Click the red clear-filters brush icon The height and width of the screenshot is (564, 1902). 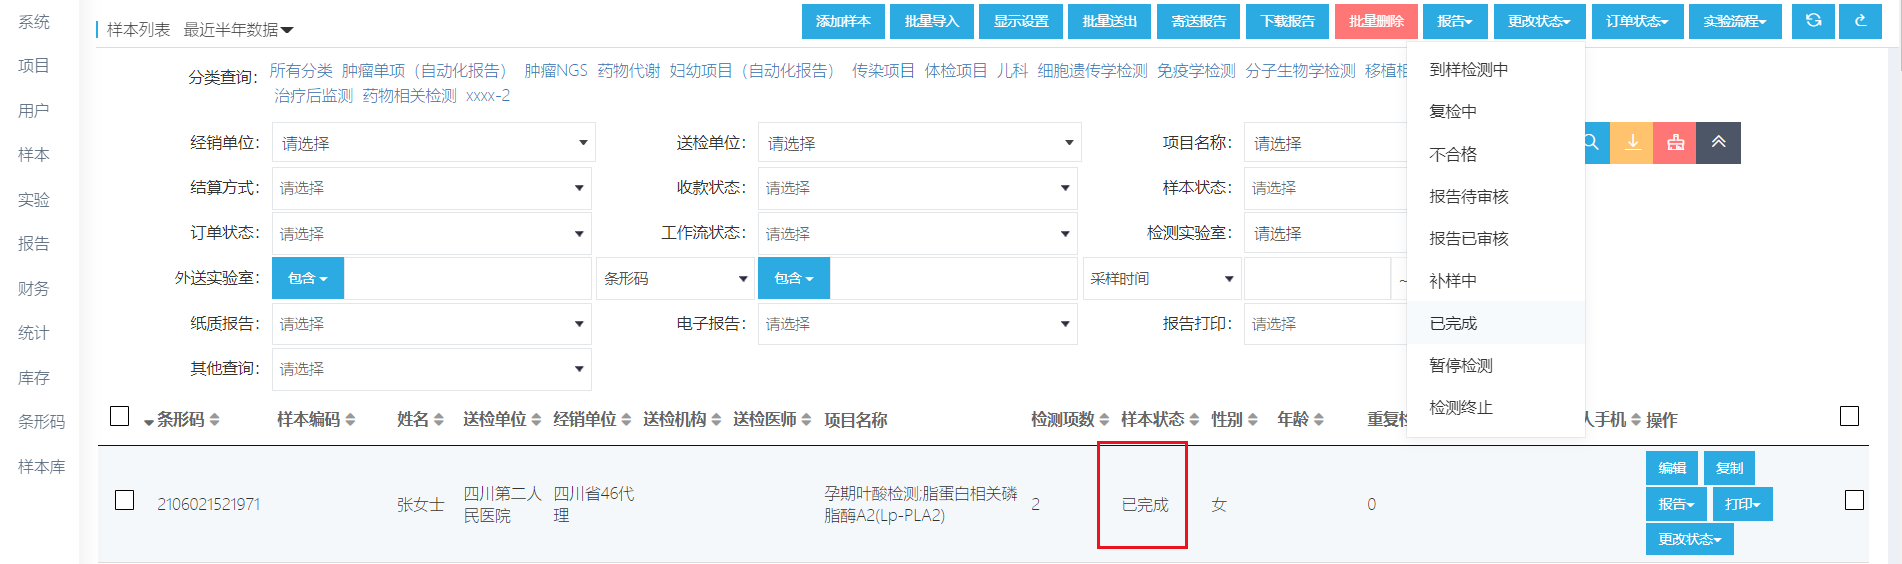click(1675, 143)
